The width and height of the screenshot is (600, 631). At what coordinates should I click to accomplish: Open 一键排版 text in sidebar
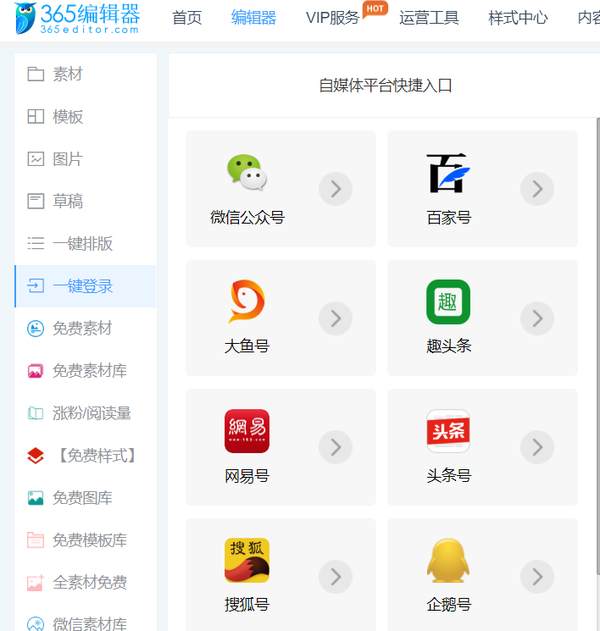click(82, 243)
